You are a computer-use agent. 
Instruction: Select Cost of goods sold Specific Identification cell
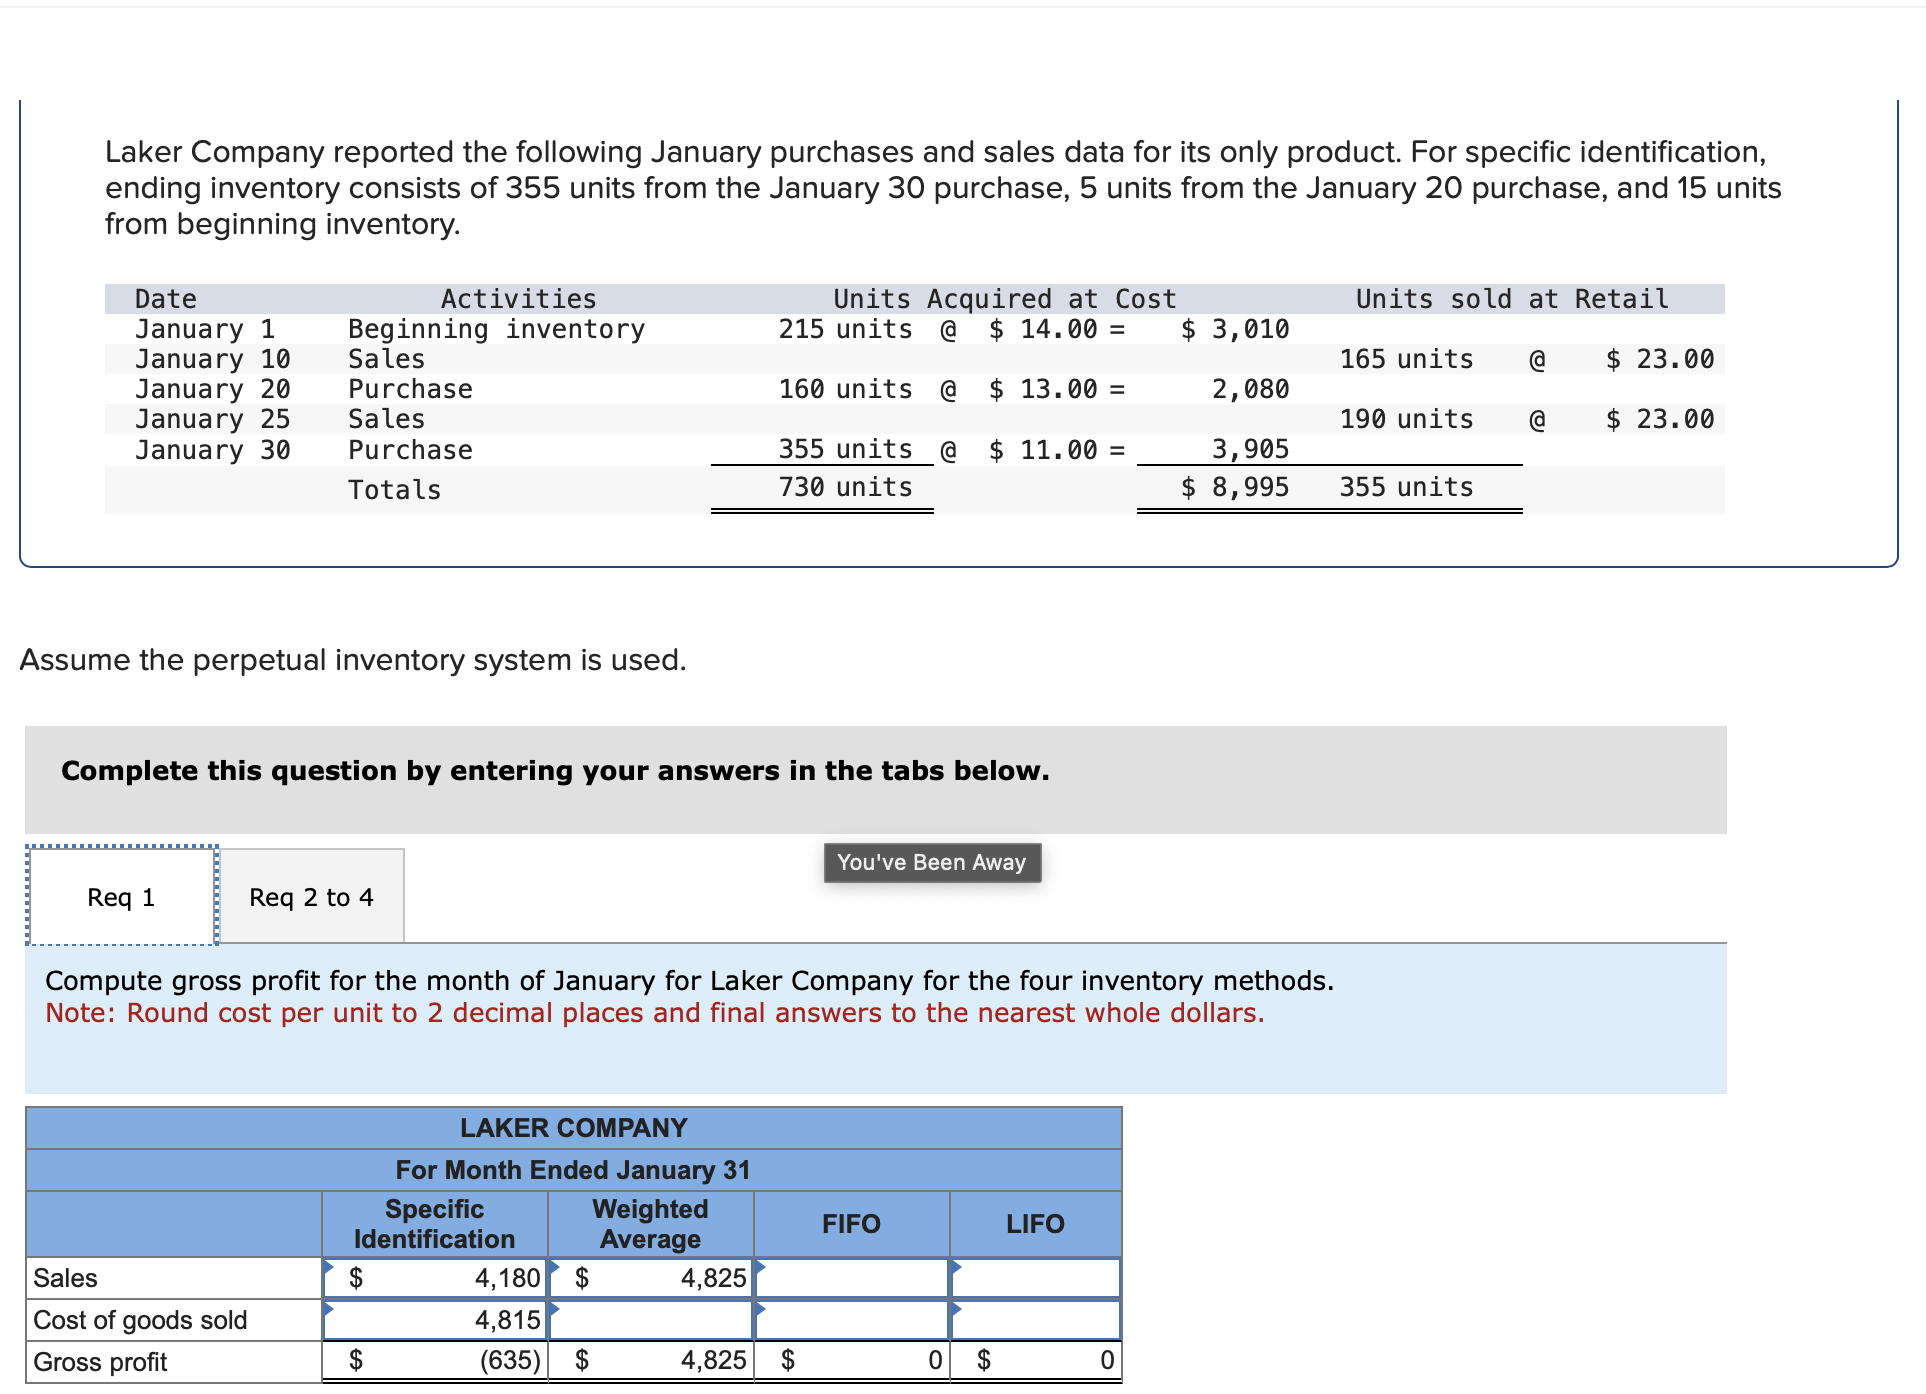coord(435,1319)
